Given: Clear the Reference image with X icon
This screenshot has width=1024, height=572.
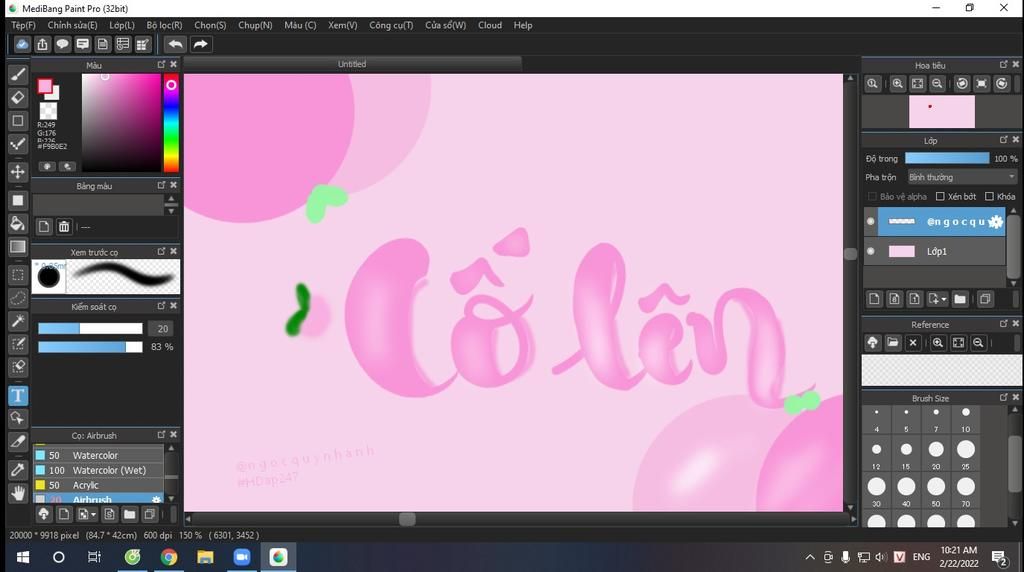Looking at the screenshot, I should click(x=913, y=343).
